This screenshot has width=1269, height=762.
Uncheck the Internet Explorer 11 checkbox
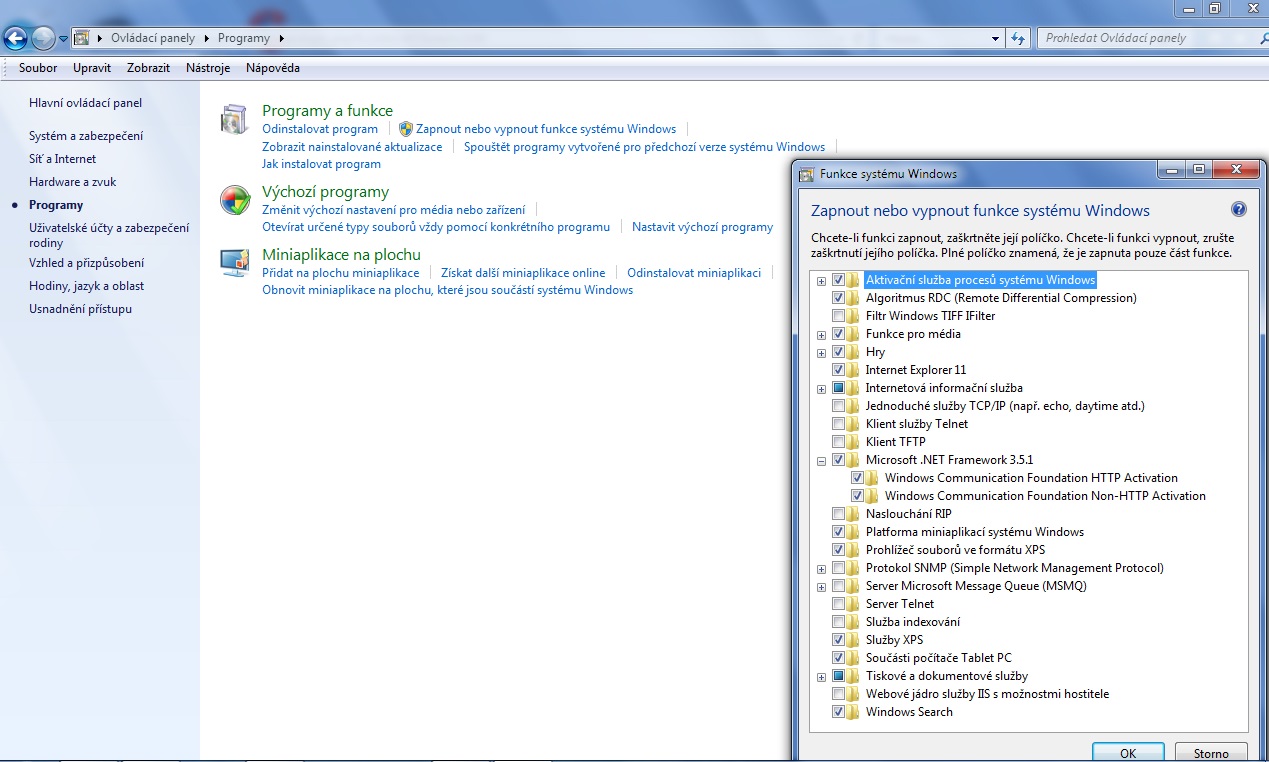(838, 370)
